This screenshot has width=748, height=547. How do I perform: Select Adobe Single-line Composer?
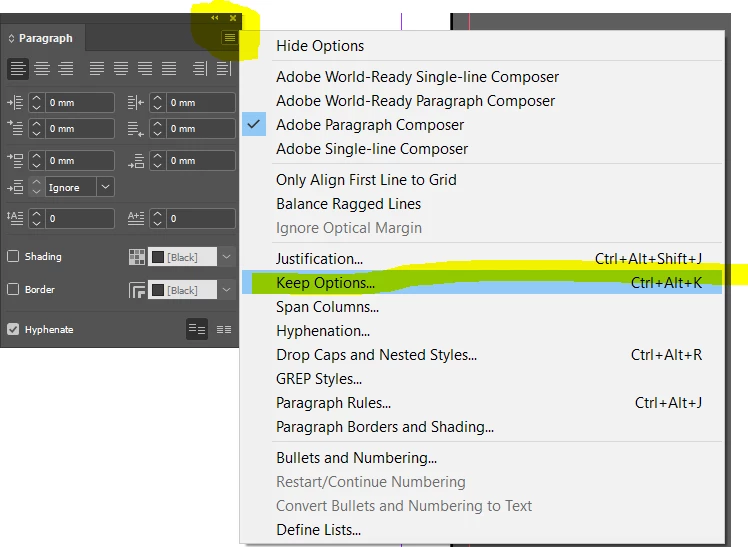click(x=372, y=149)
